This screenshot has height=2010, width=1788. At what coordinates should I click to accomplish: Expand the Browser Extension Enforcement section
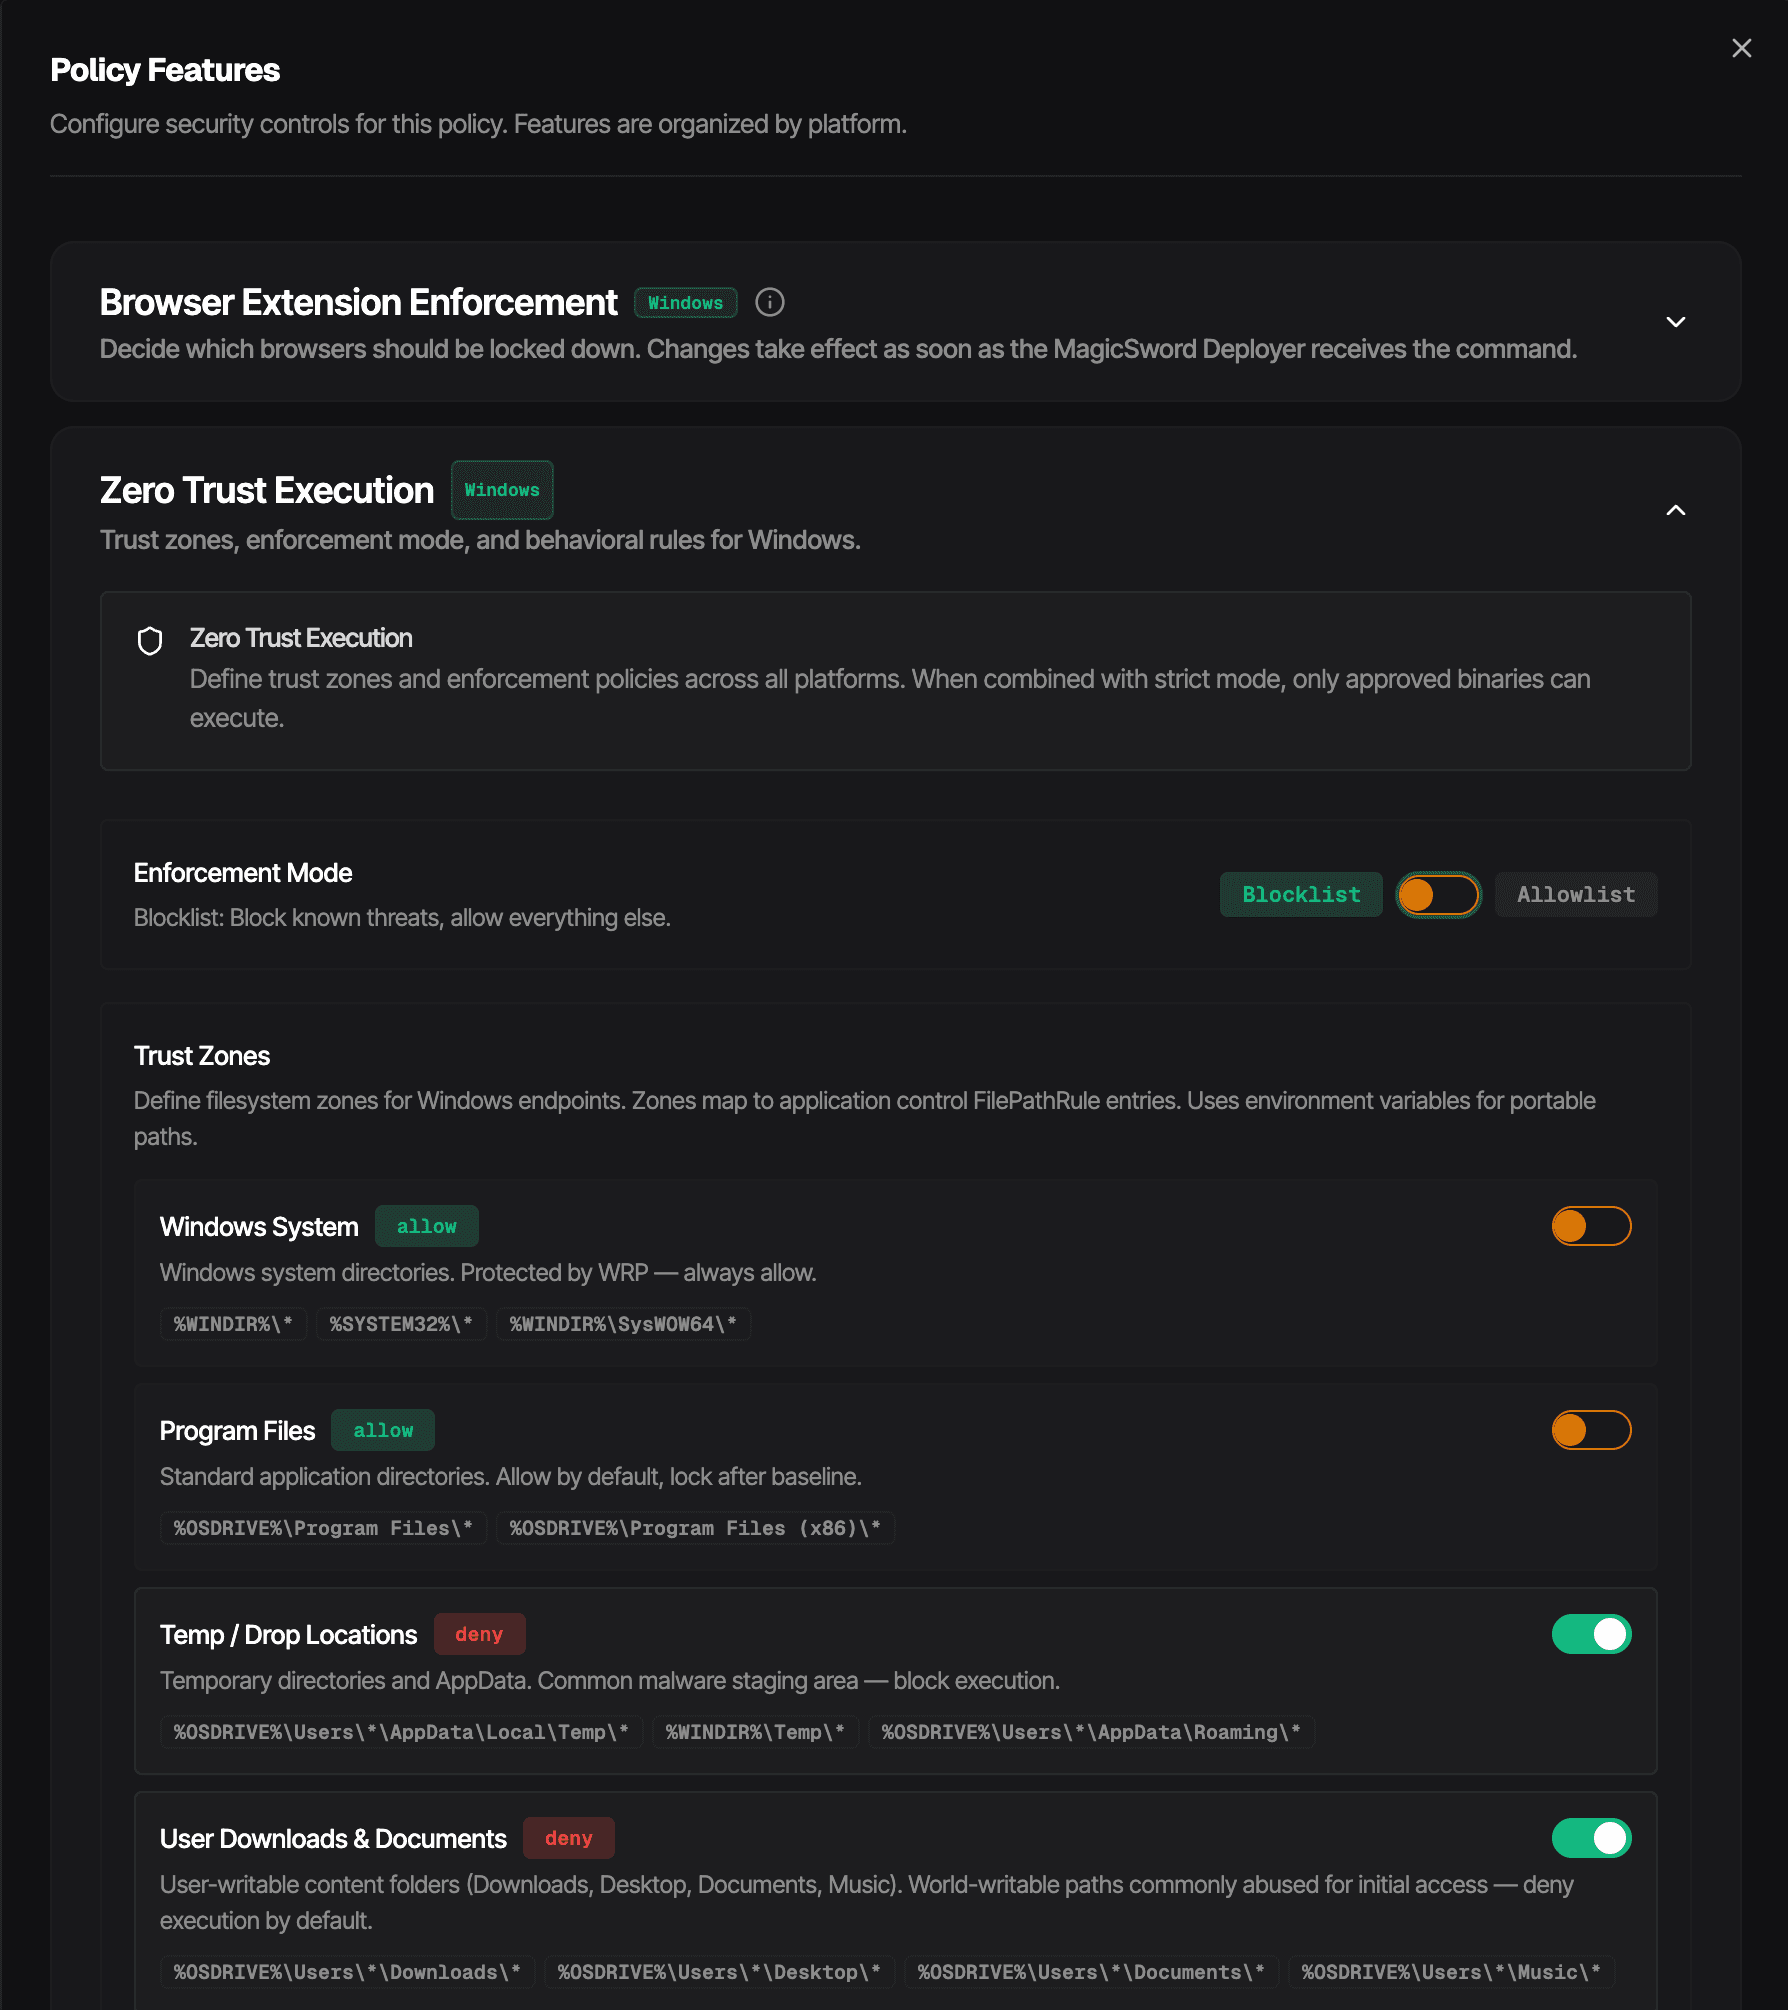[x=1675, y=322]
